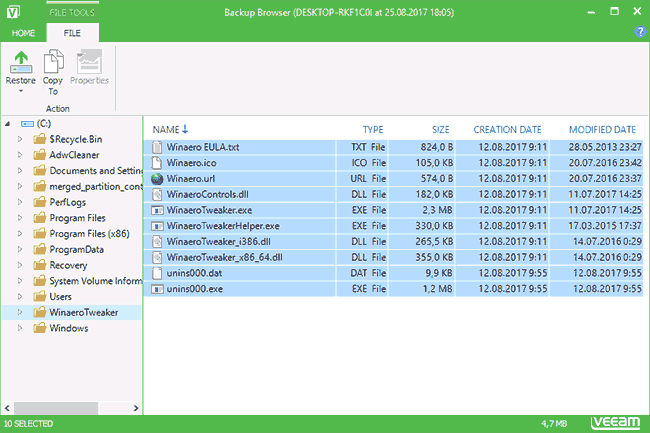Click the unins000.dat file icon
650x433 pixels.
(x=157, y=273)
